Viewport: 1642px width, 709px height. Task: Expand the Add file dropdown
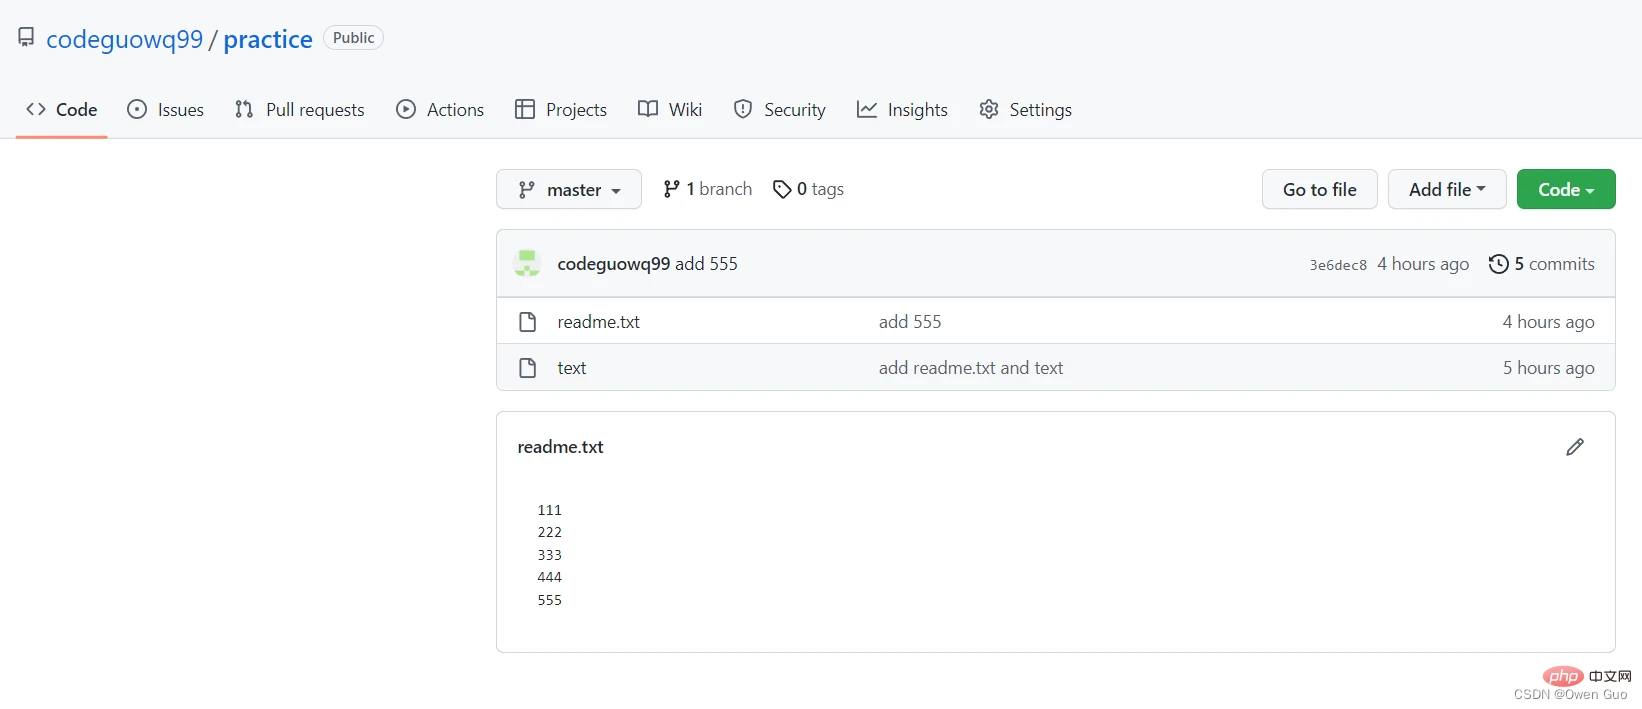(1446, 189)
